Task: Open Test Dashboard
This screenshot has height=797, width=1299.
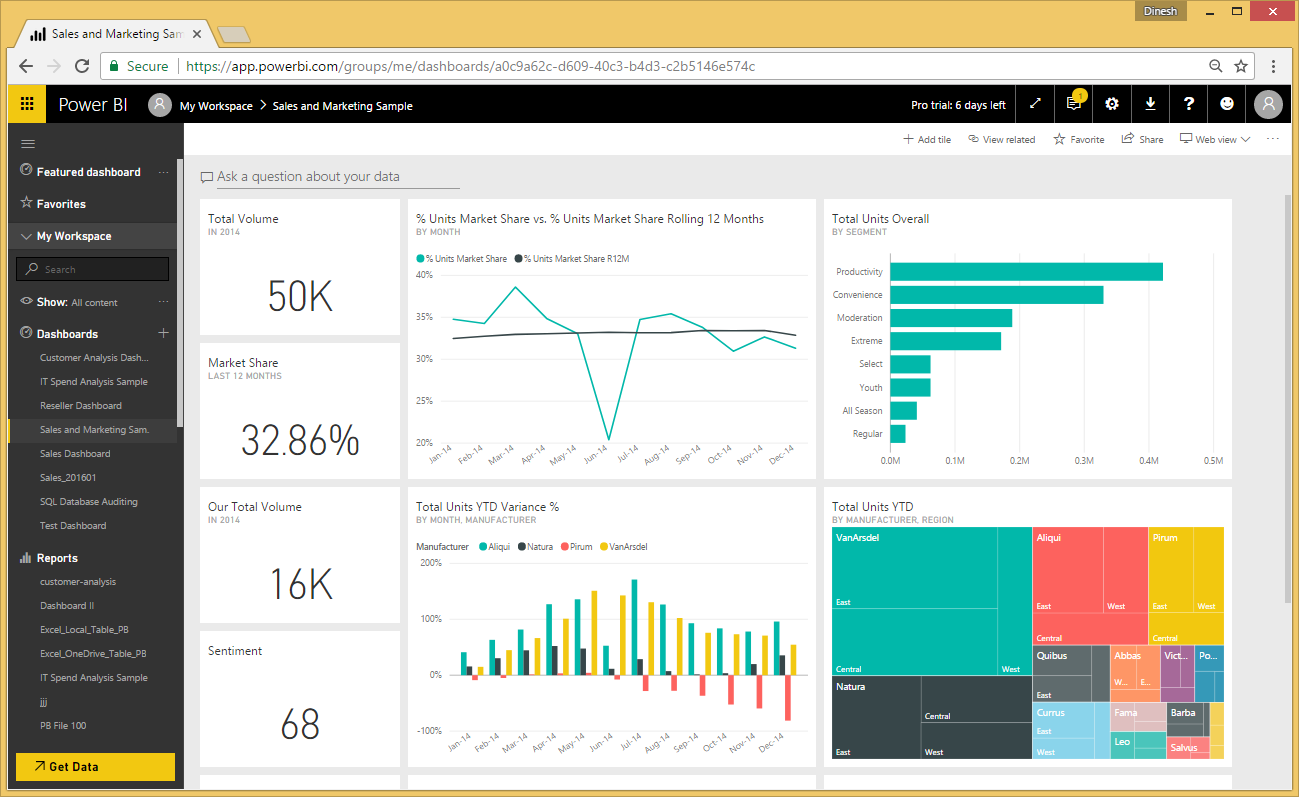Action: click(x=73, y=525)
